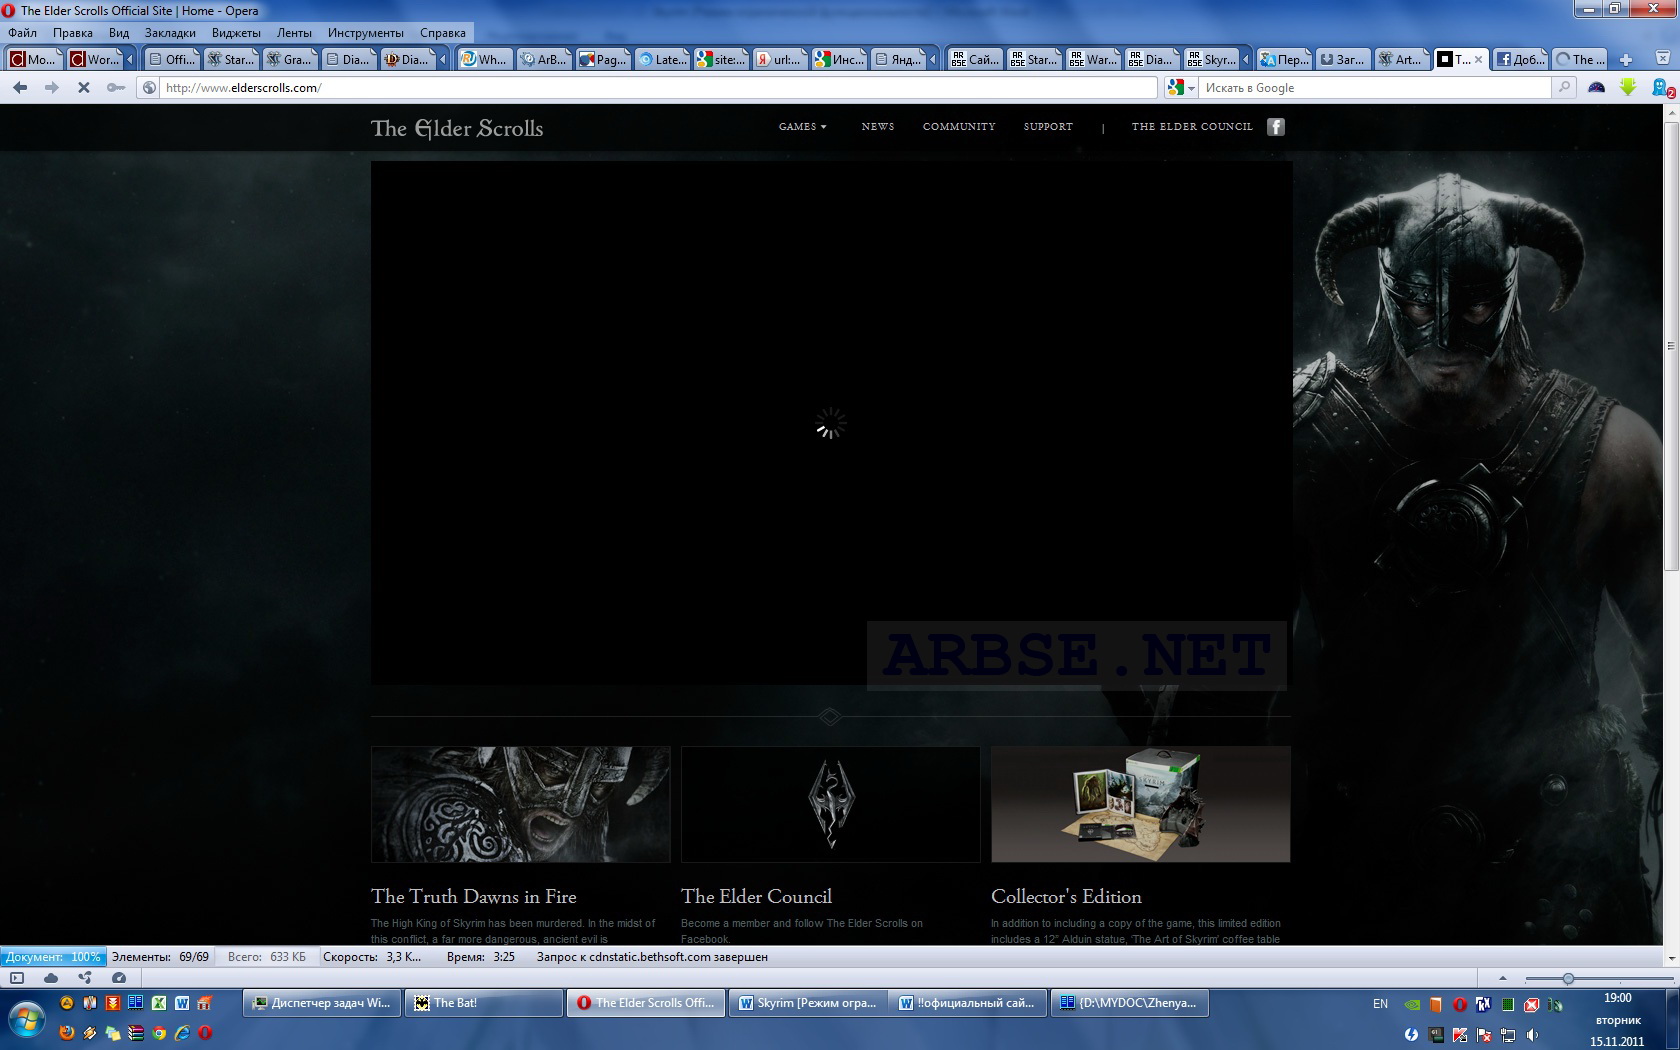Start search with the magnifier icon
1680x1050 pixels.
coord(1564,88)
